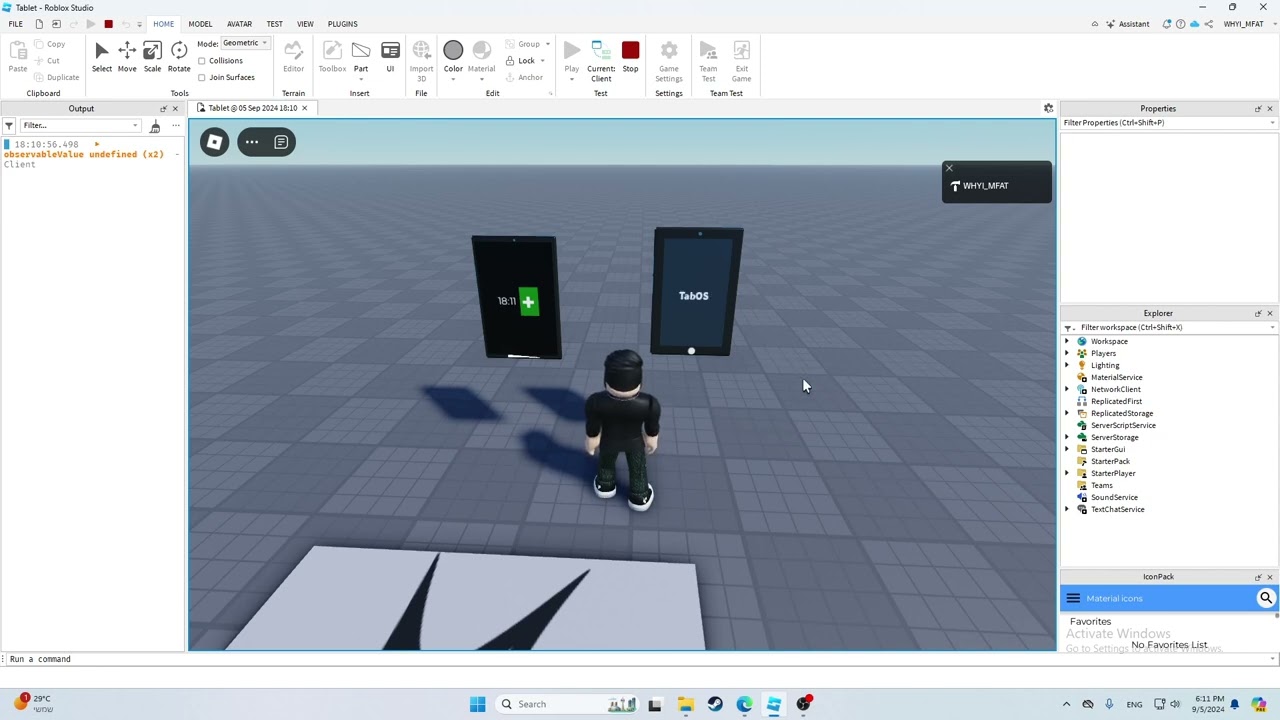Open Game Settings
1280x720 pixels.
[669, 62]
